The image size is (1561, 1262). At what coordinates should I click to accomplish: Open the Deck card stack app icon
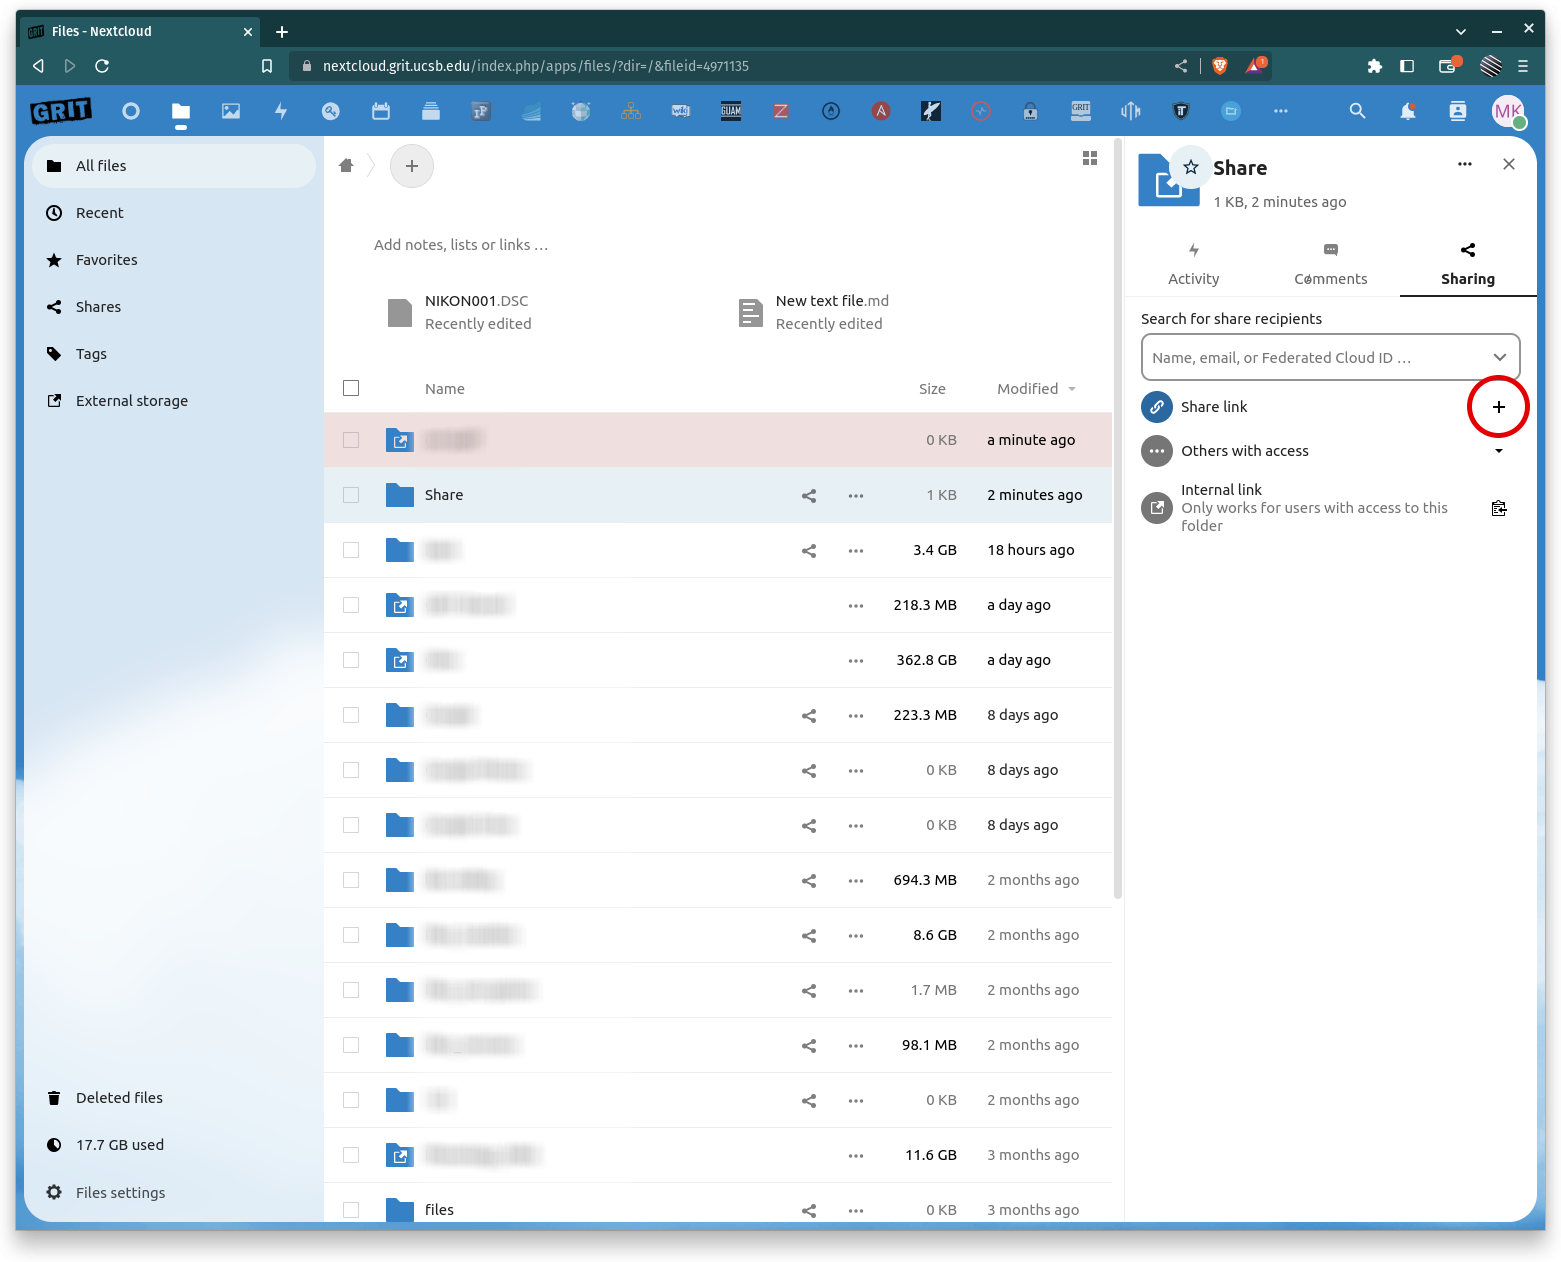[431, 111]
